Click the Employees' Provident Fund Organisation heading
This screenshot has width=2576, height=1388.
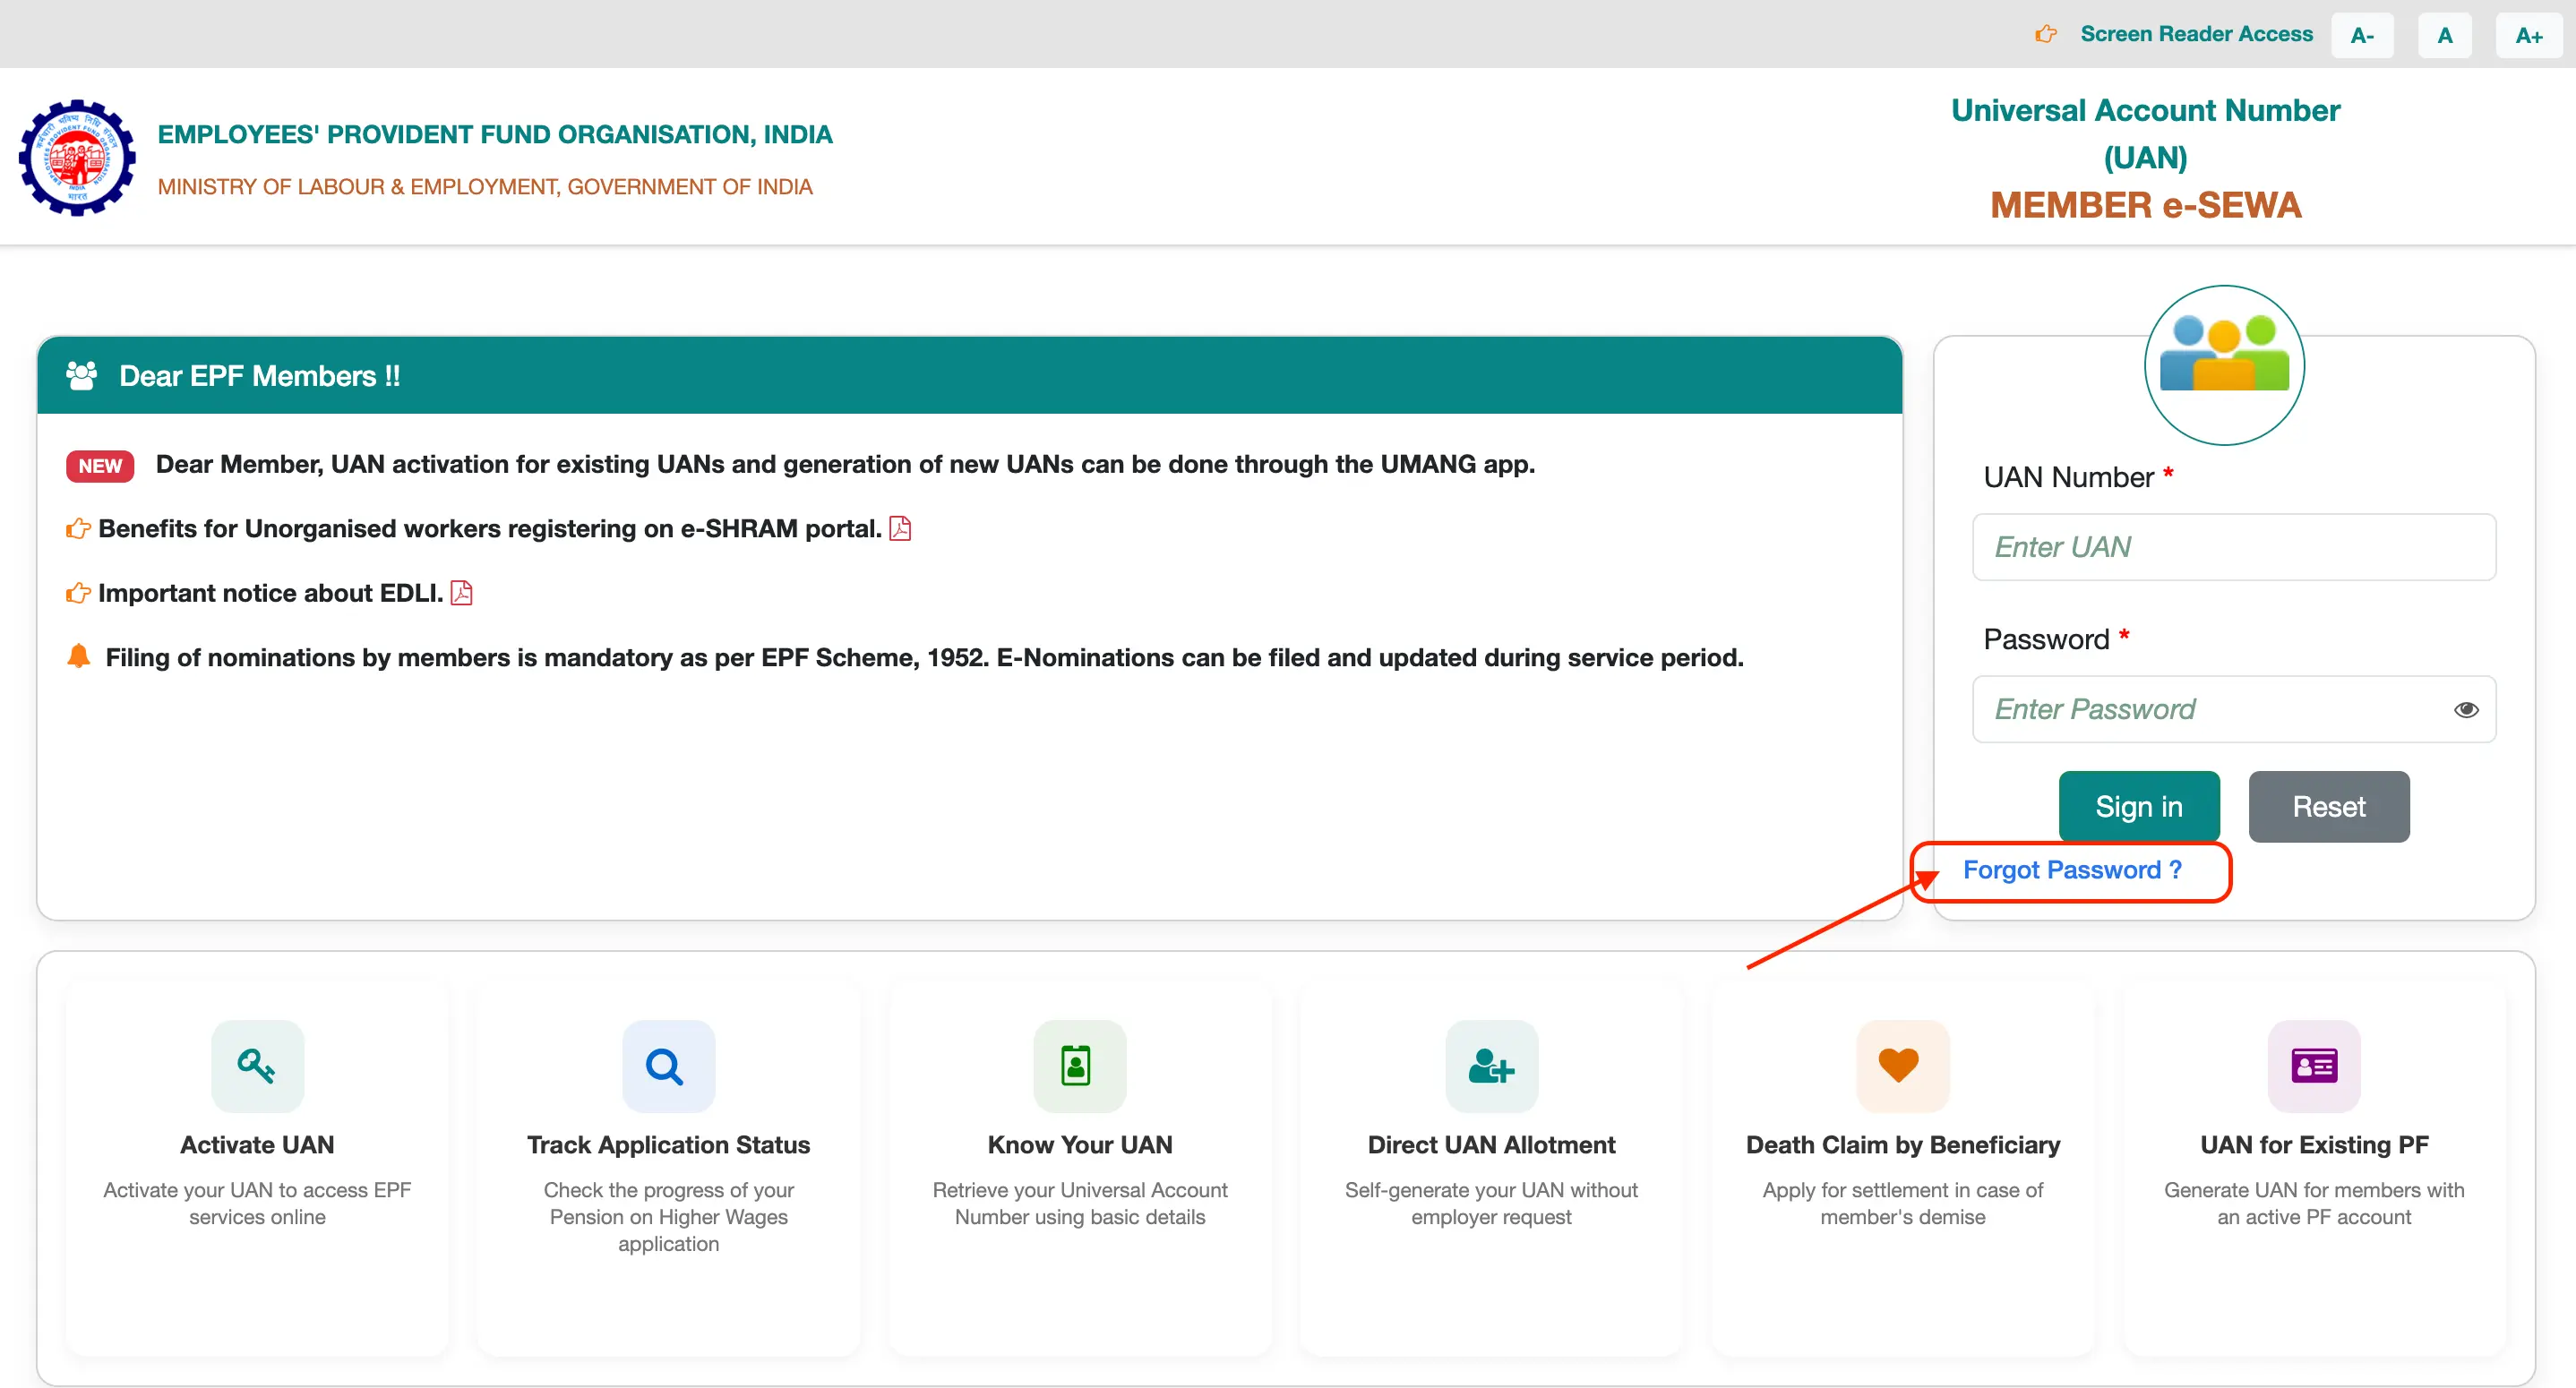pos(495,135)
